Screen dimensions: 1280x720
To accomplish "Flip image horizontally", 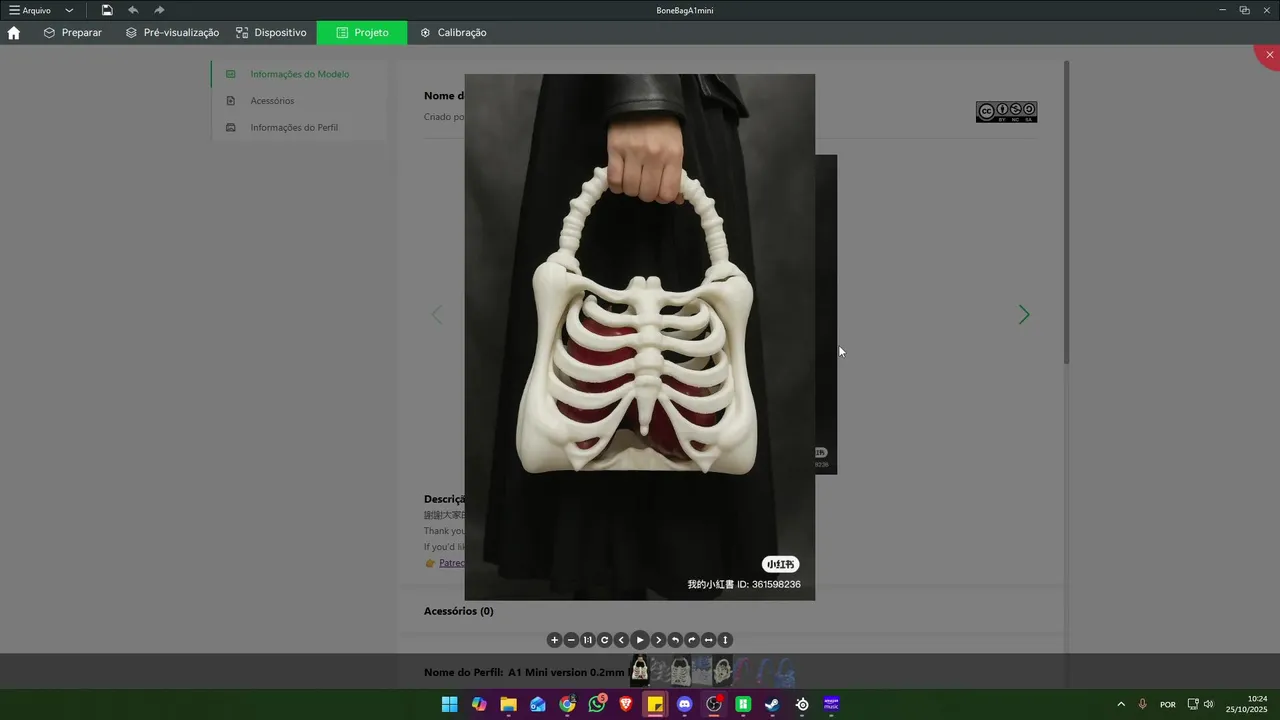I will pyautogui.click(x=709, y=640).
